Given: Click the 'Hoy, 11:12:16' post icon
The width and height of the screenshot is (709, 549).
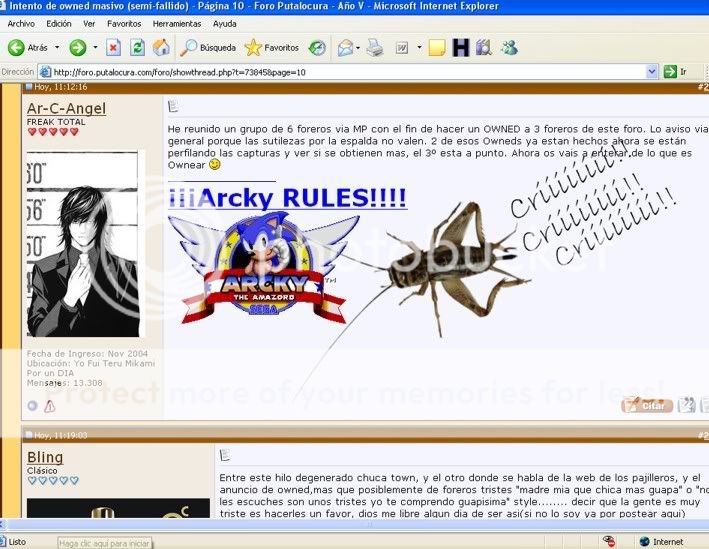Looking at the screenshot, I should coord(29,87).
